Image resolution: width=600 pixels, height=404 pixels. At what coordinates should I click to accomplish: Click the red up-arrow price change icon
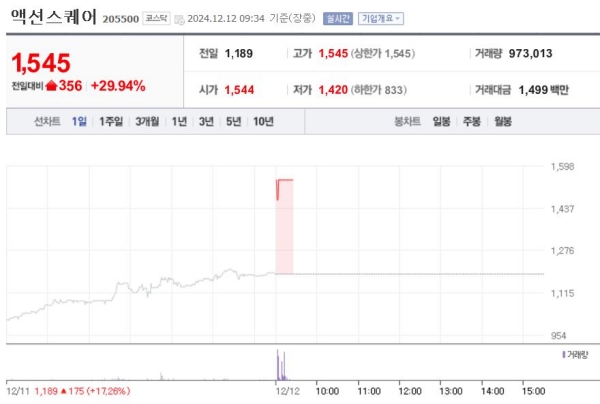[x=51, y=86]
